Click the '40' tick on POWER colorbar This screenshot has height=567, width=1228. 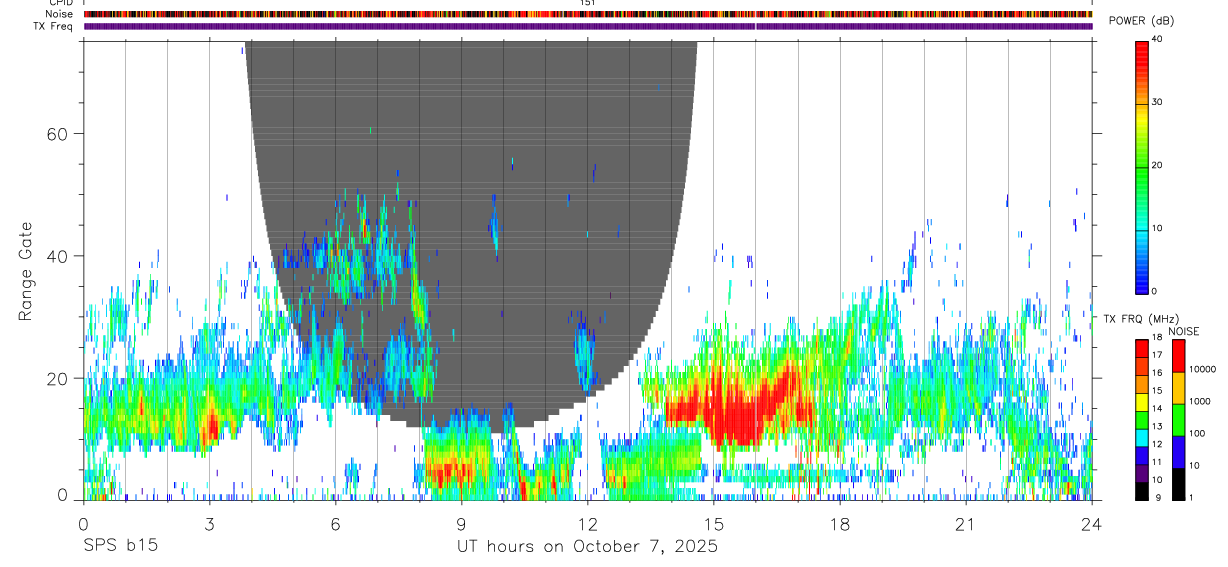click(x=1158, y=39)
